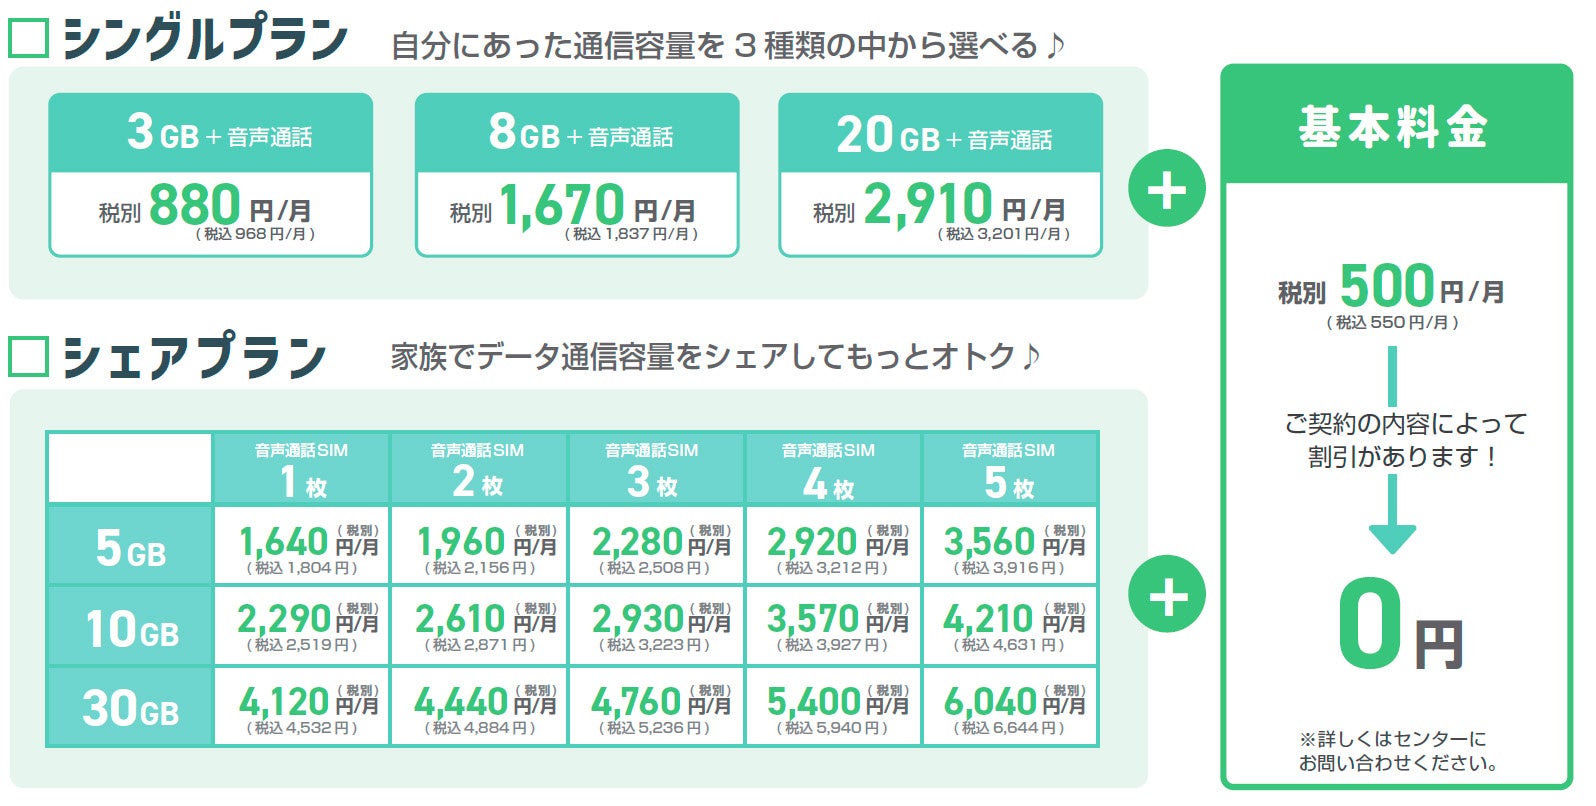Select the 3GB + 音声通話 plan card
Image resolution: width=1596 pixels, height=806 pixels.
pyautogui.click(x=211, y=176)
